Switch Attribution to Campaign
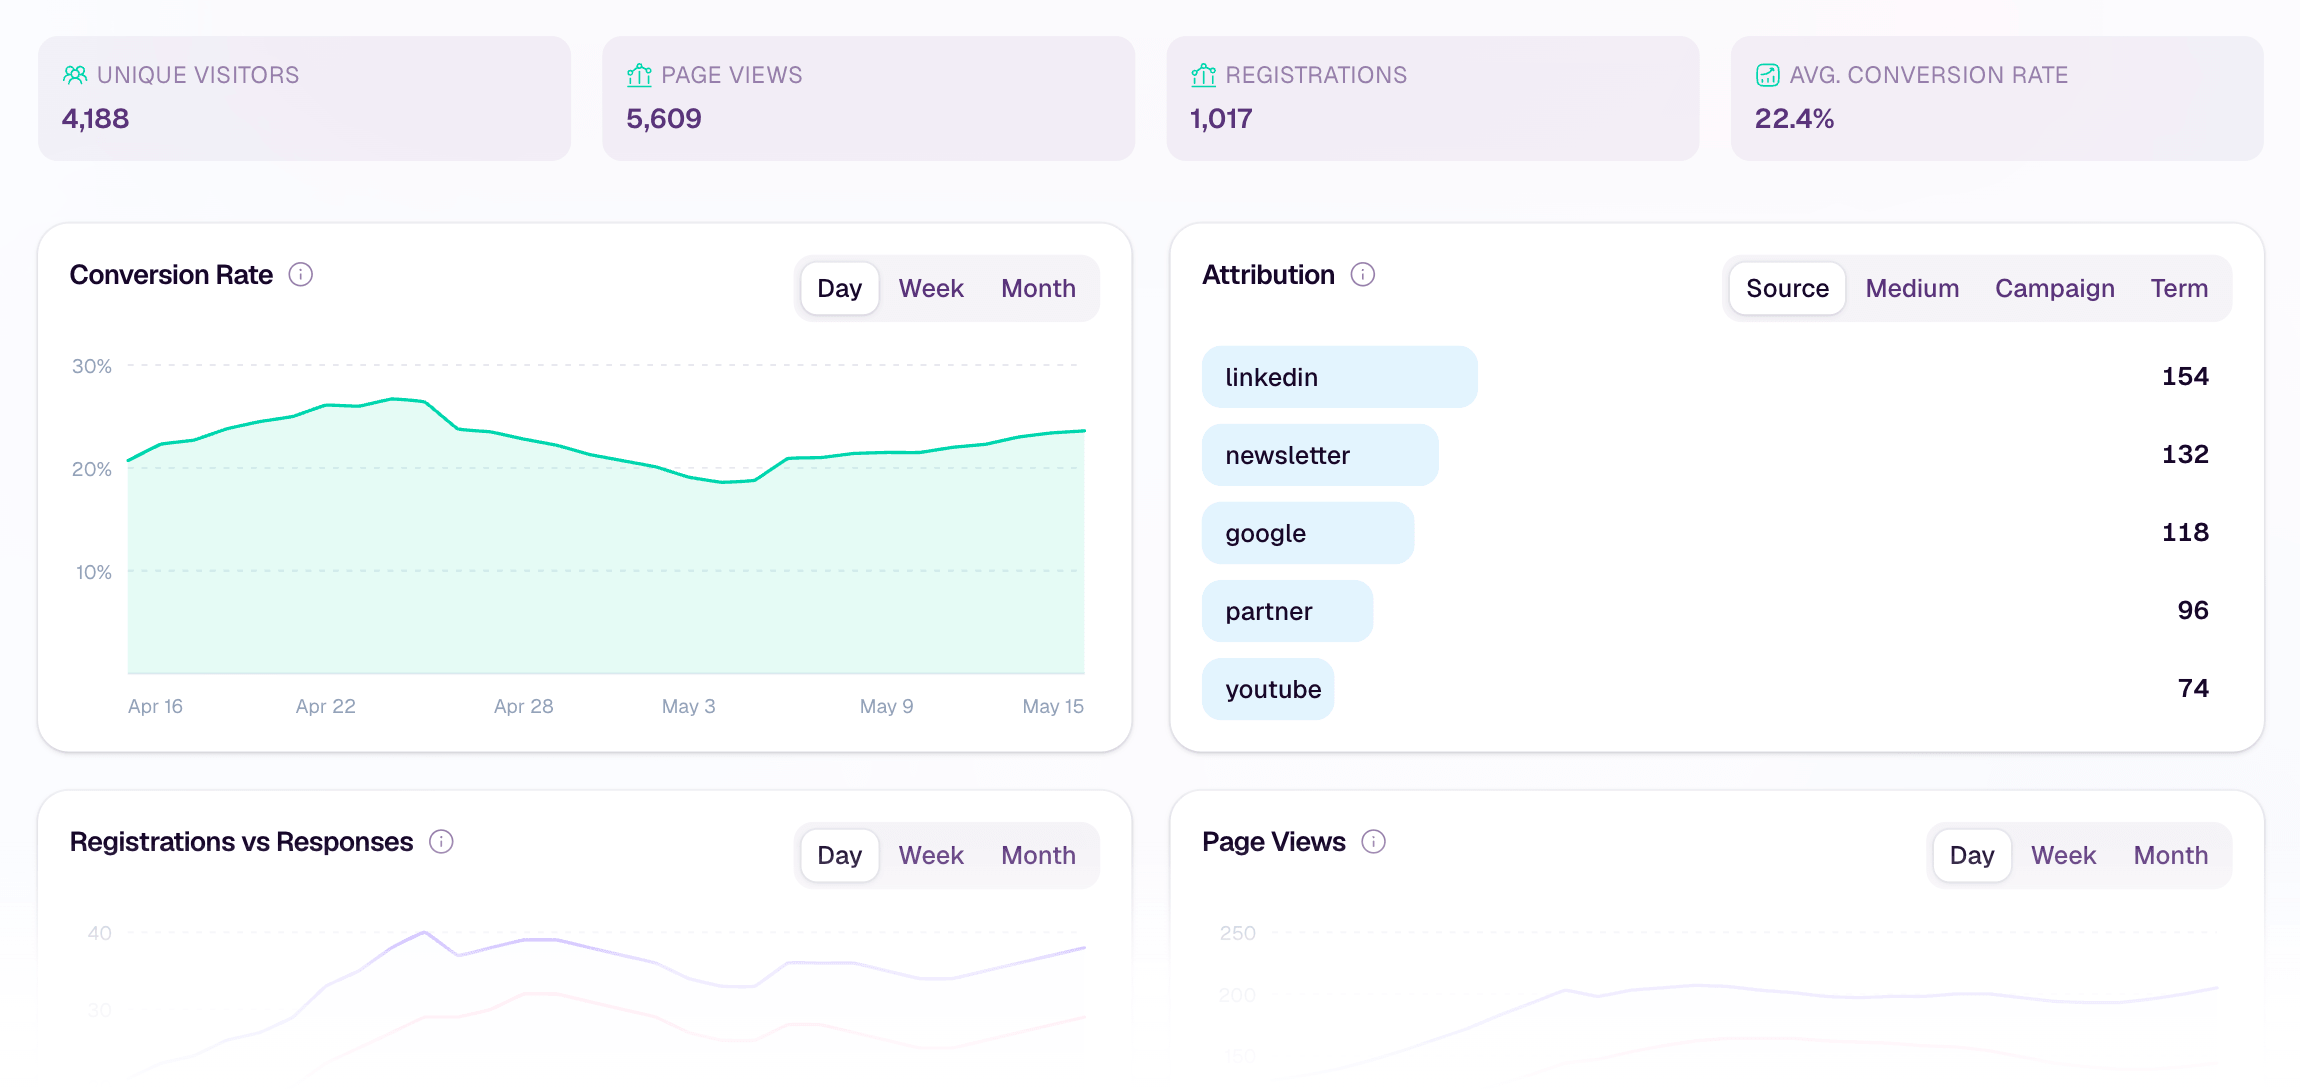This screenshot has height=1090, width=2300. tap(2055, 288)
